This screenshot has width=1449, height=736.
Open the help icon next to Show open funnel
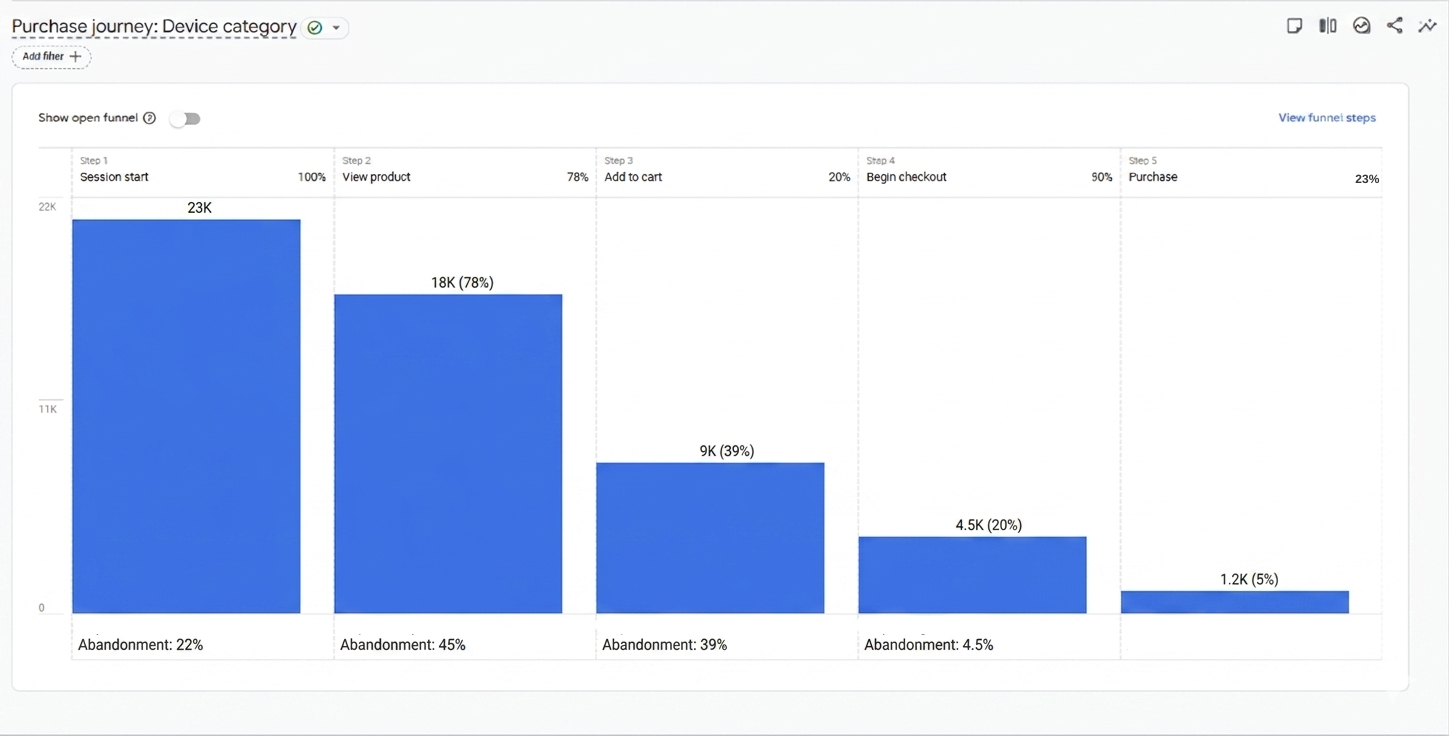coord(150,118)
